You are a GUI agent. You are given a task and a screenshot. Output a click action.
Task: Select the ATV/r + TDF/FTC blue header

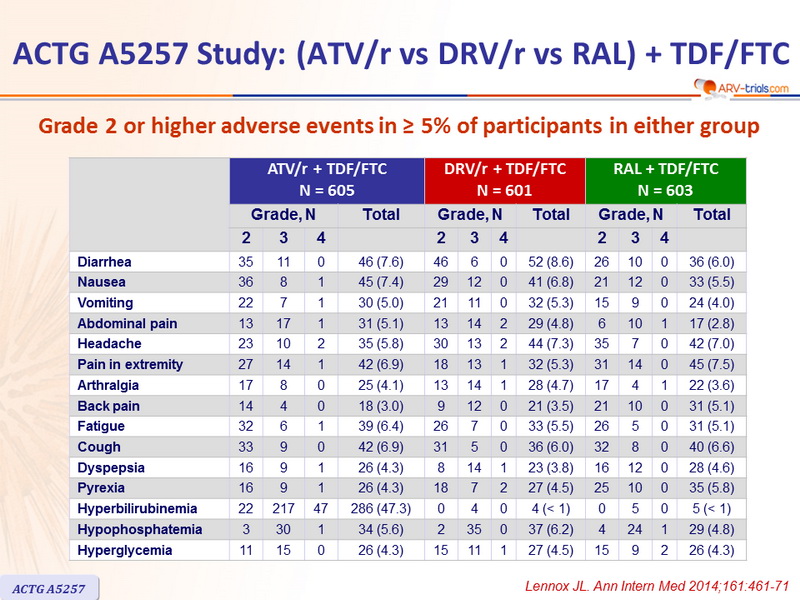click(327, 179)
